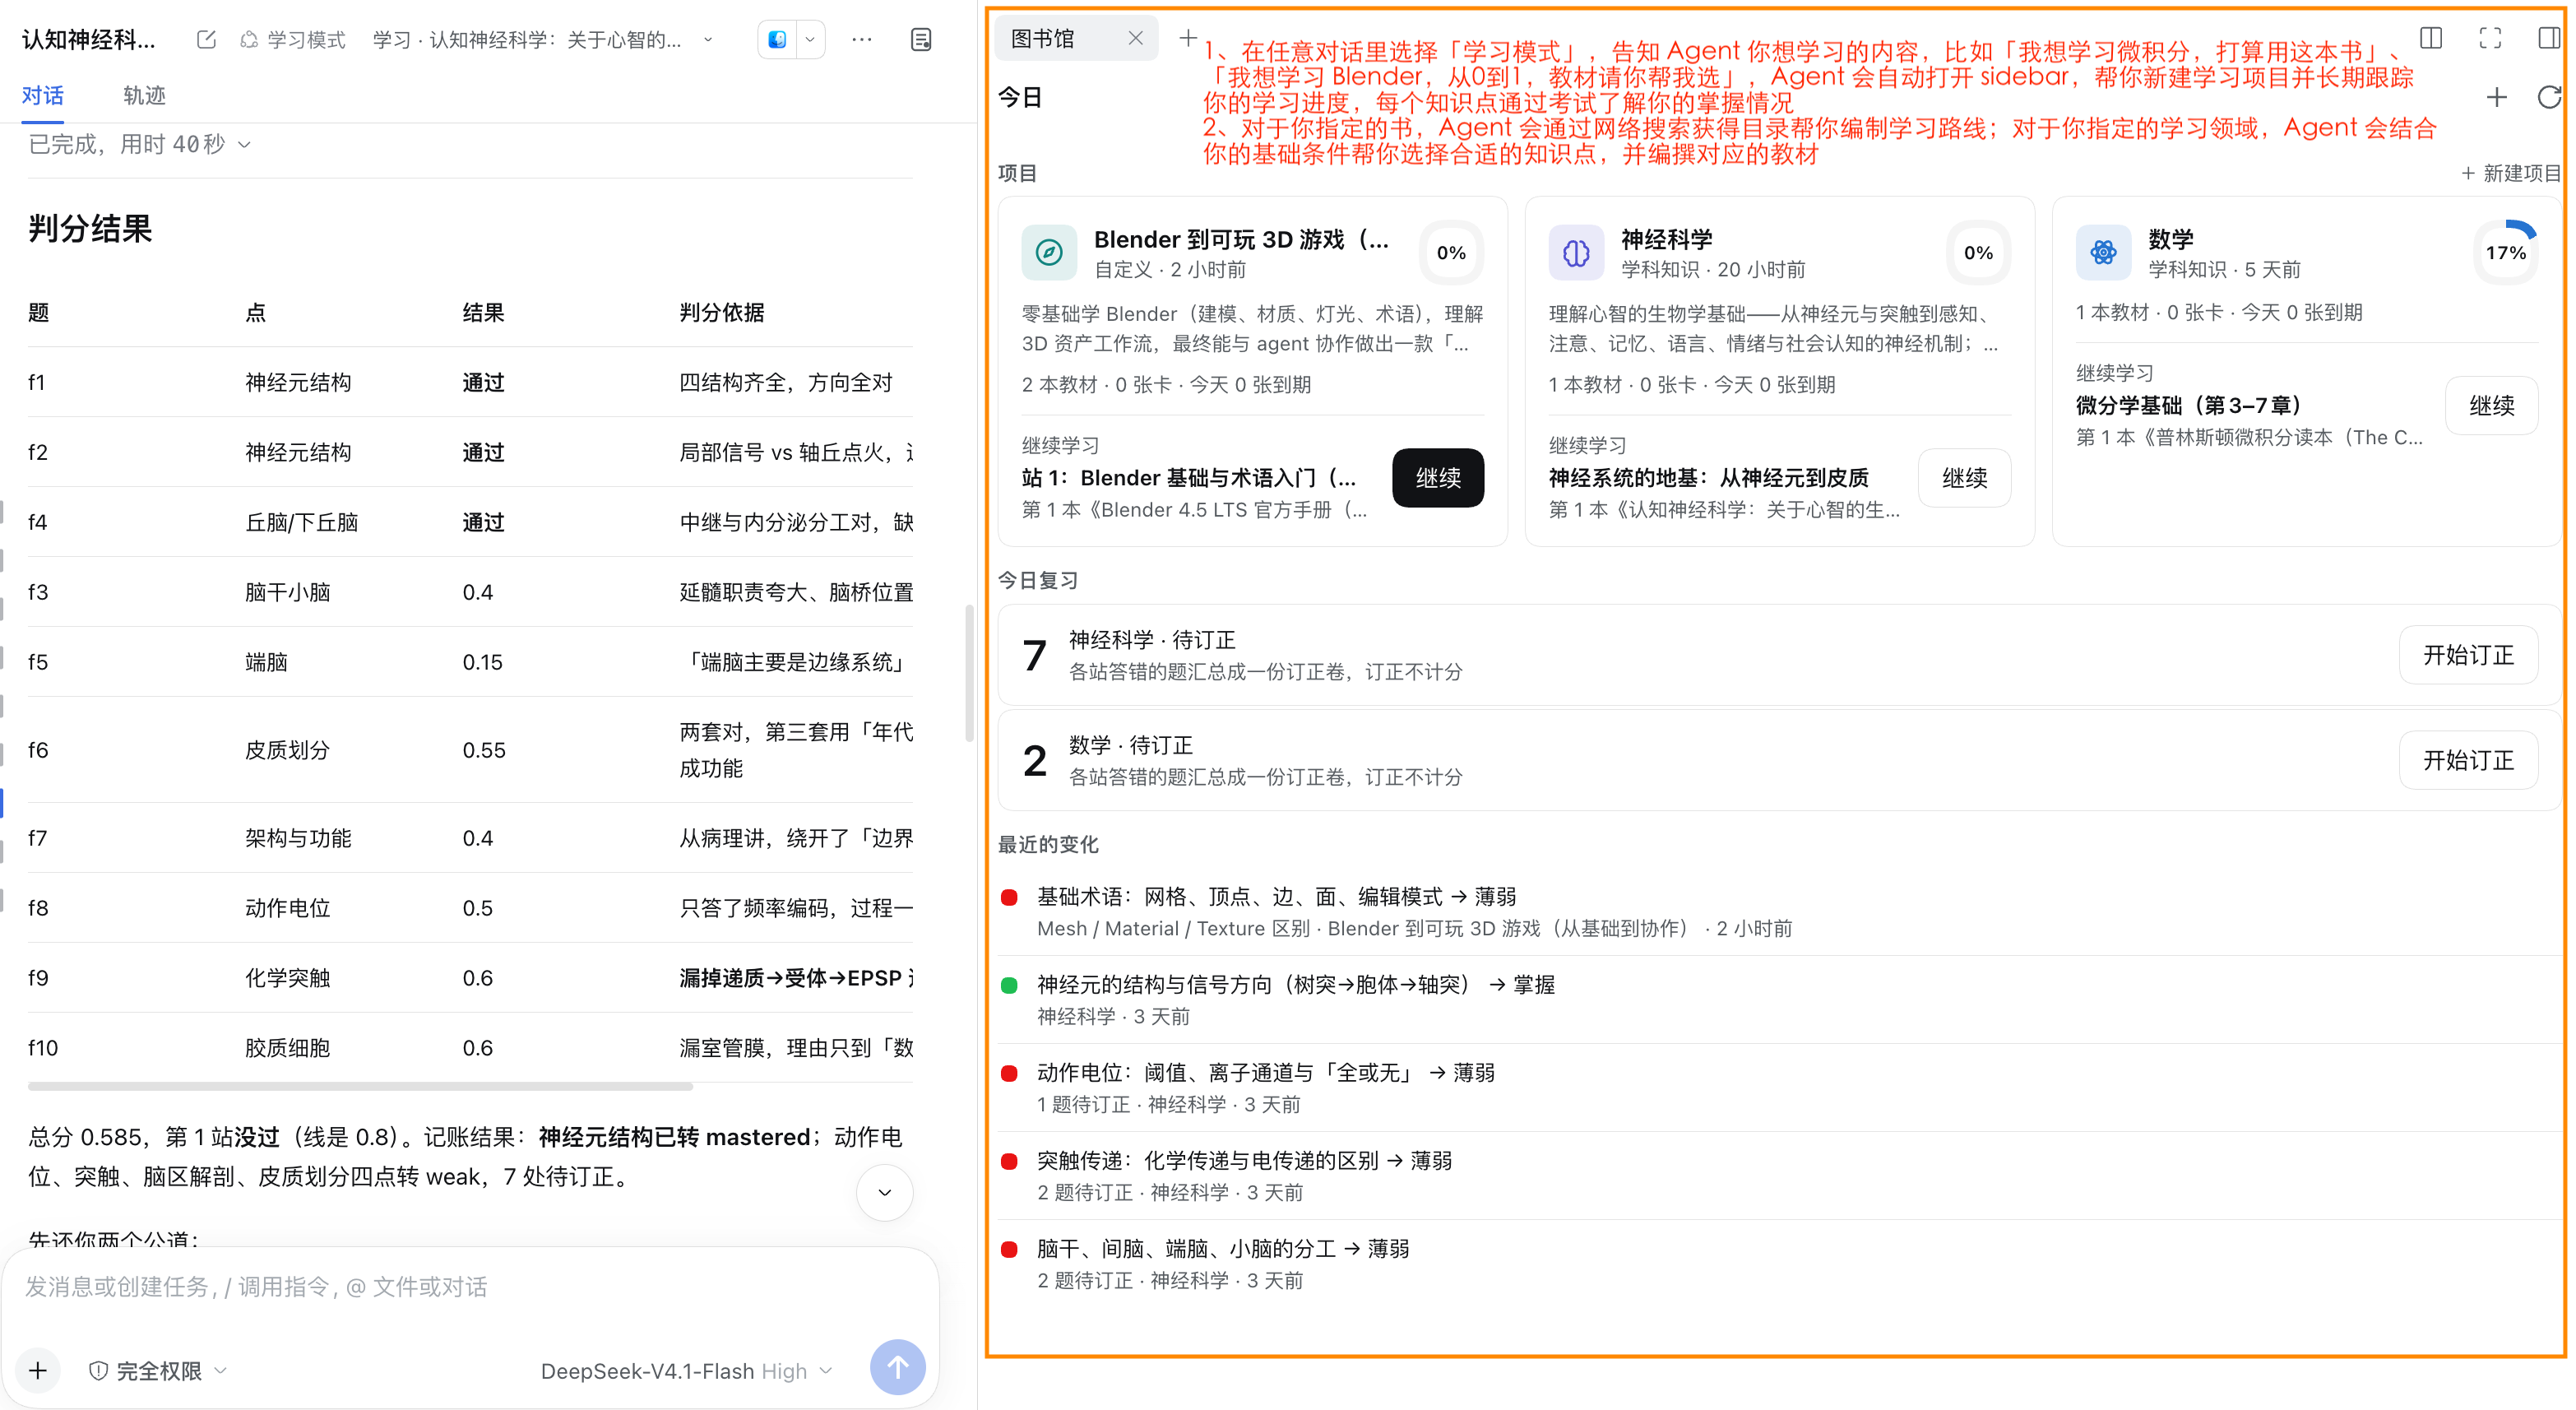This screenshot has width=2576, height=1410.
Task: Click the message input field
Action: coord(470,1287)
